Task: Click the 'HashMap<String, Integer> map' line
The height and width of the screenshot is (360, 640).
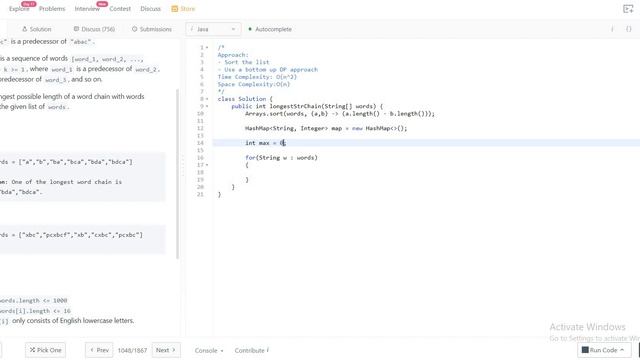Action: coord(326,128)
